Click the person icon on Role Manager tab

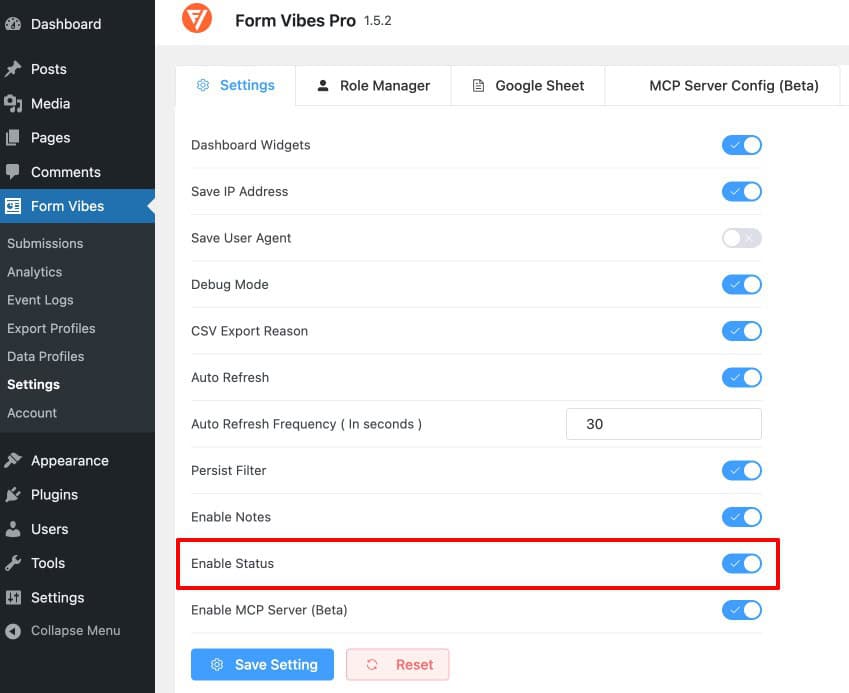point(323,85)
